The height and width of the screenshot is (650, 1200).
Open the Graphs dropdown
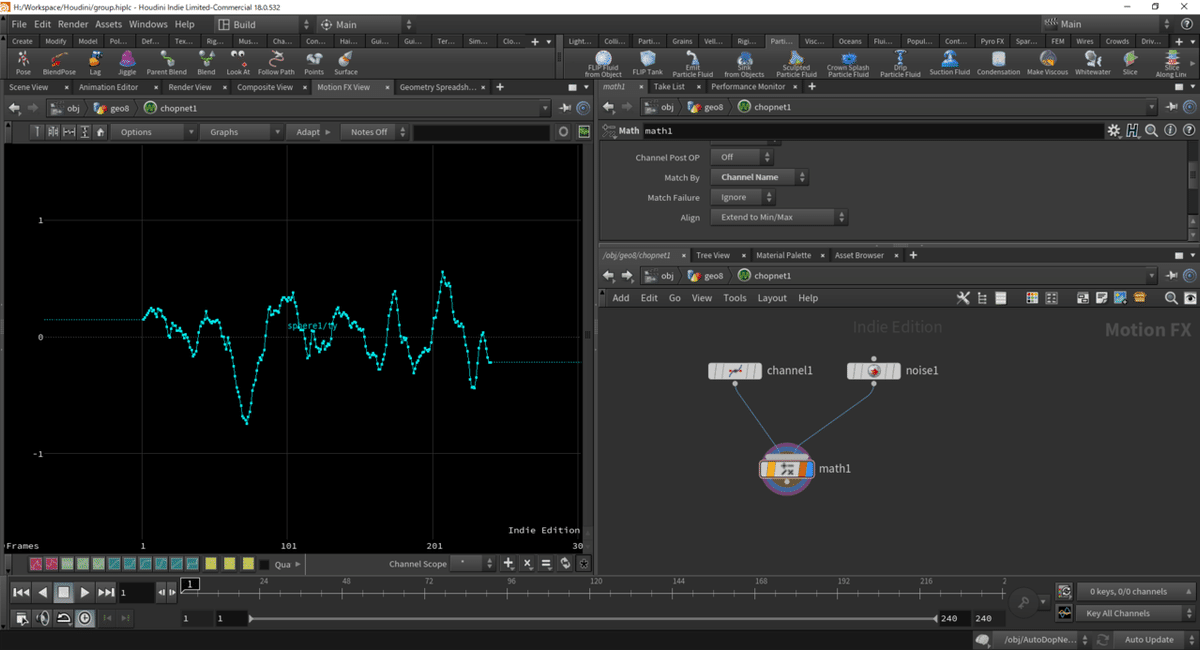[241, 132]
